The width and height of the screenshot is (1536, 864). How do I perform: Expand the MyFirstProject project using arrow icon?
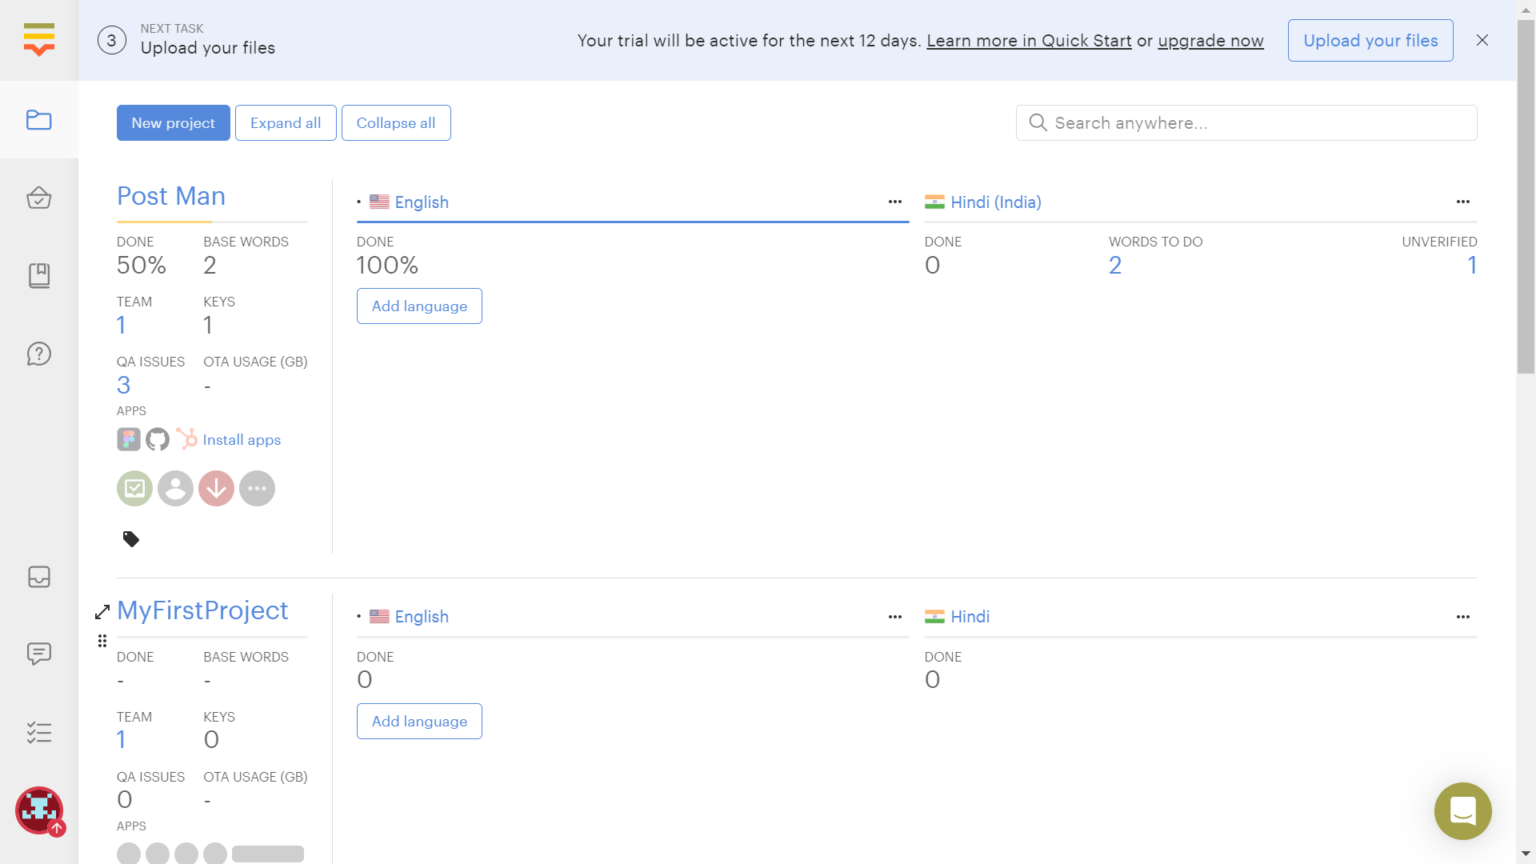click(x=102, y=612)
